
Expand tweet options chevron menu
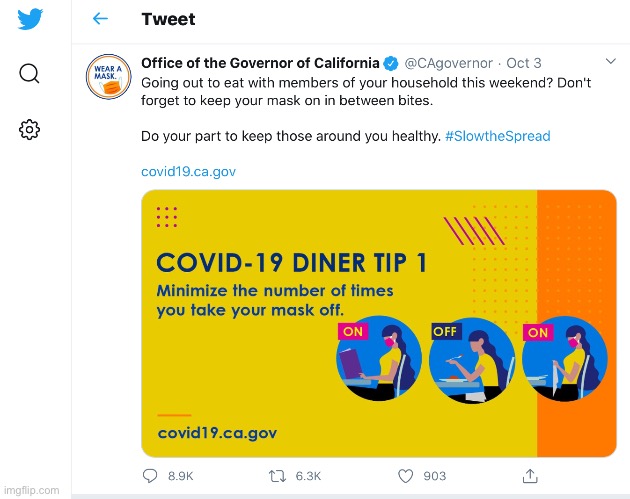point(611,63)
